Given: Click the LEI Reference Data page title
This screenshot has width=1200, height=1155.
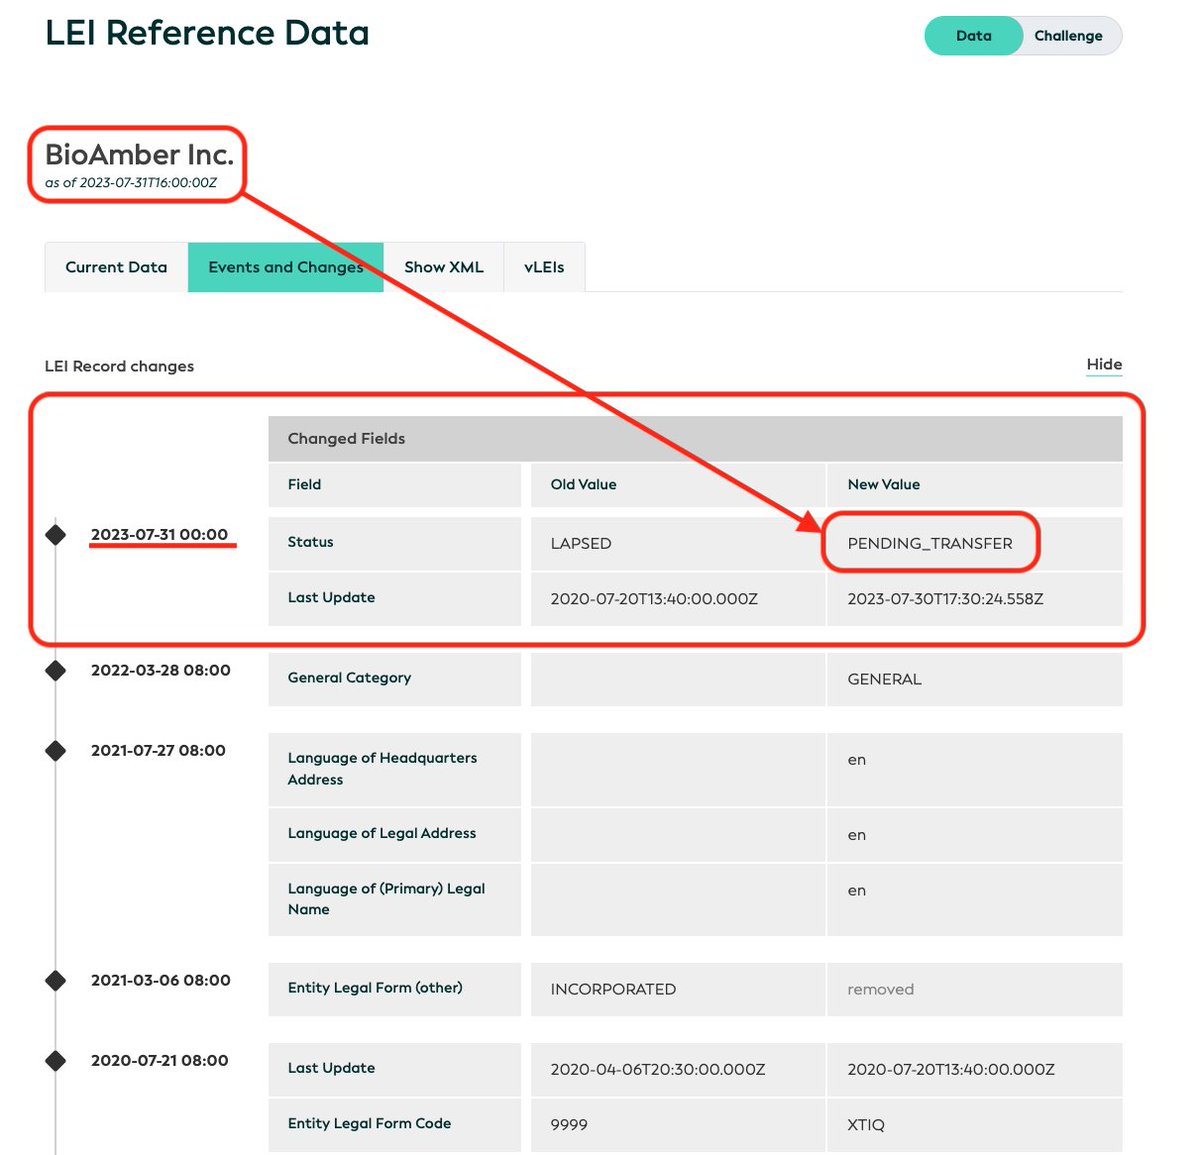Looking at the screenshot, I should coord(207,33).
